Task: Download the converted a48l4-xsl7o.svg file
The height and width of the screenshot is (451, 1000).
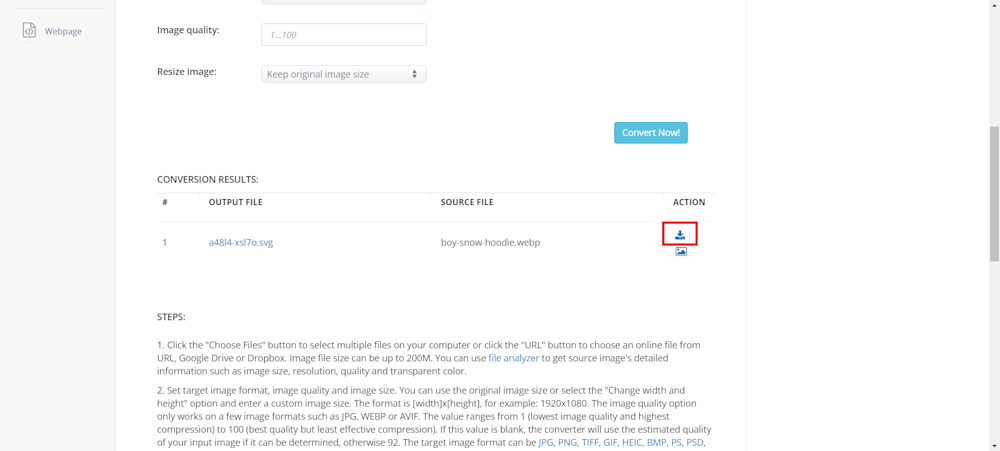Action: 680,235
